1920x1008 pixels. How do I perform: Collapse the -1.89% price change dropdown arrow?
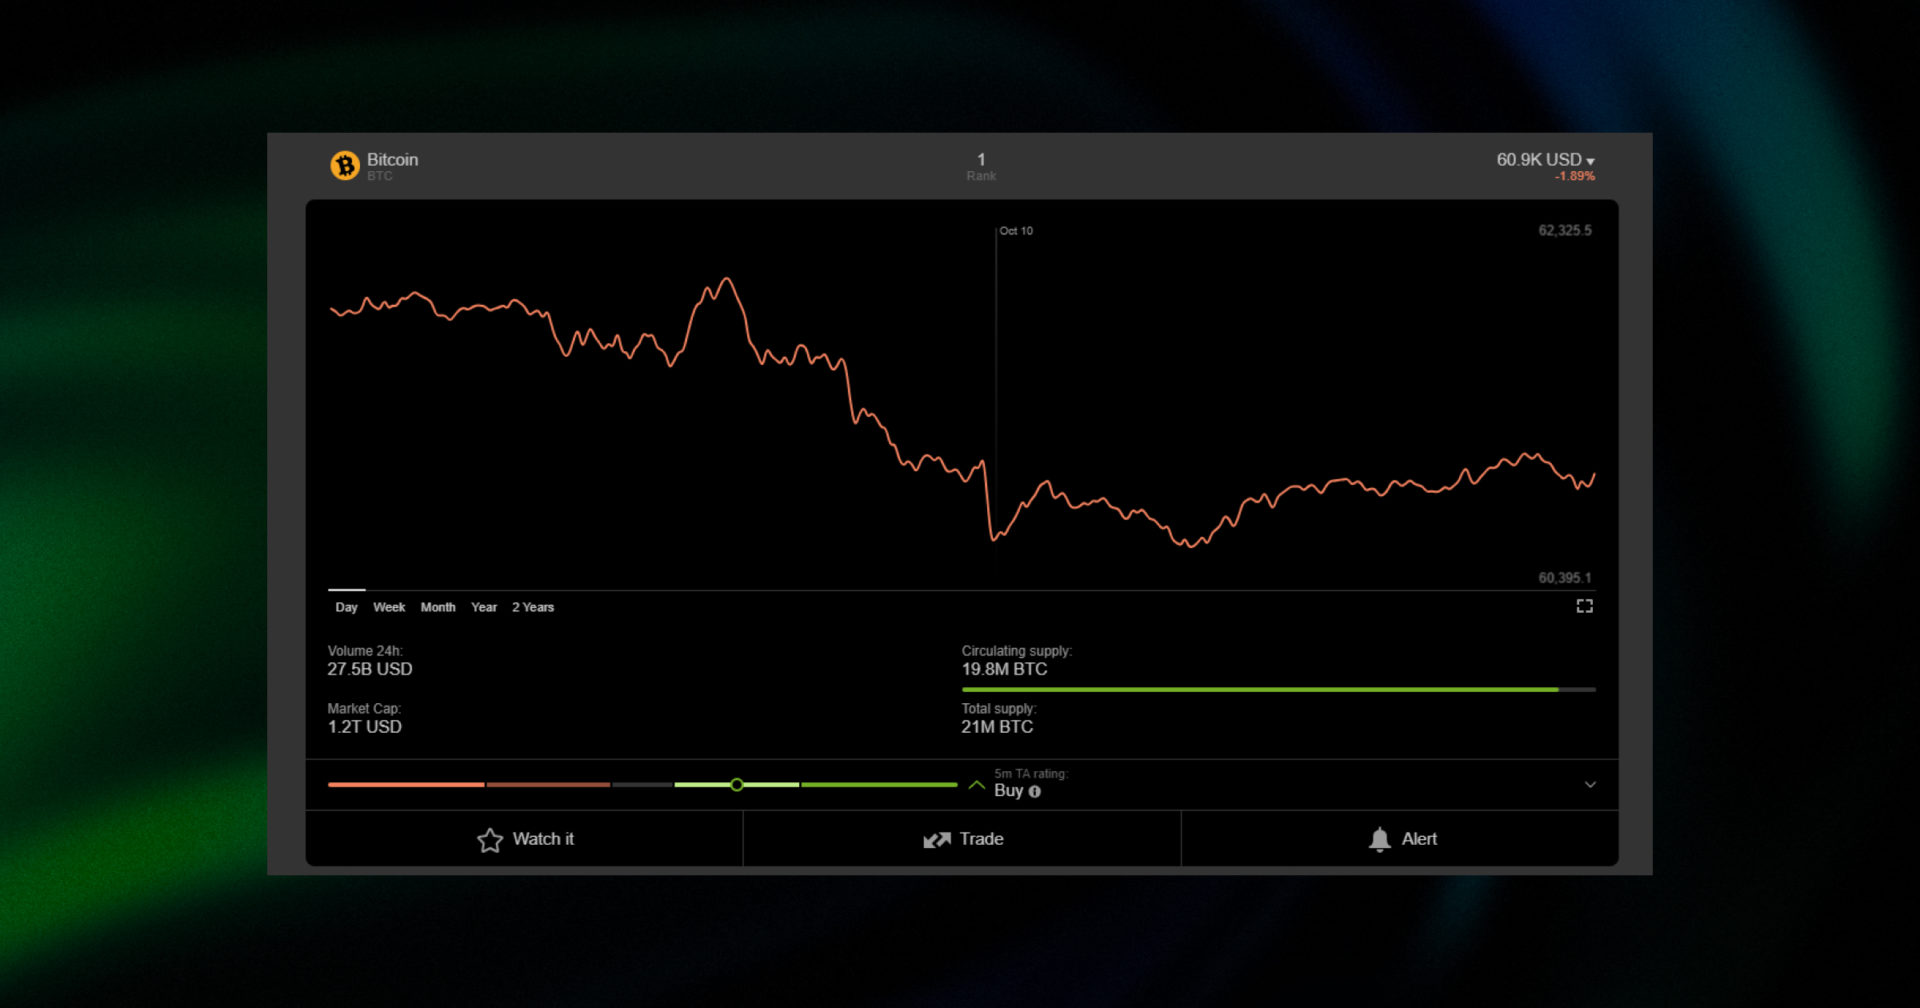coord(1592,159)
